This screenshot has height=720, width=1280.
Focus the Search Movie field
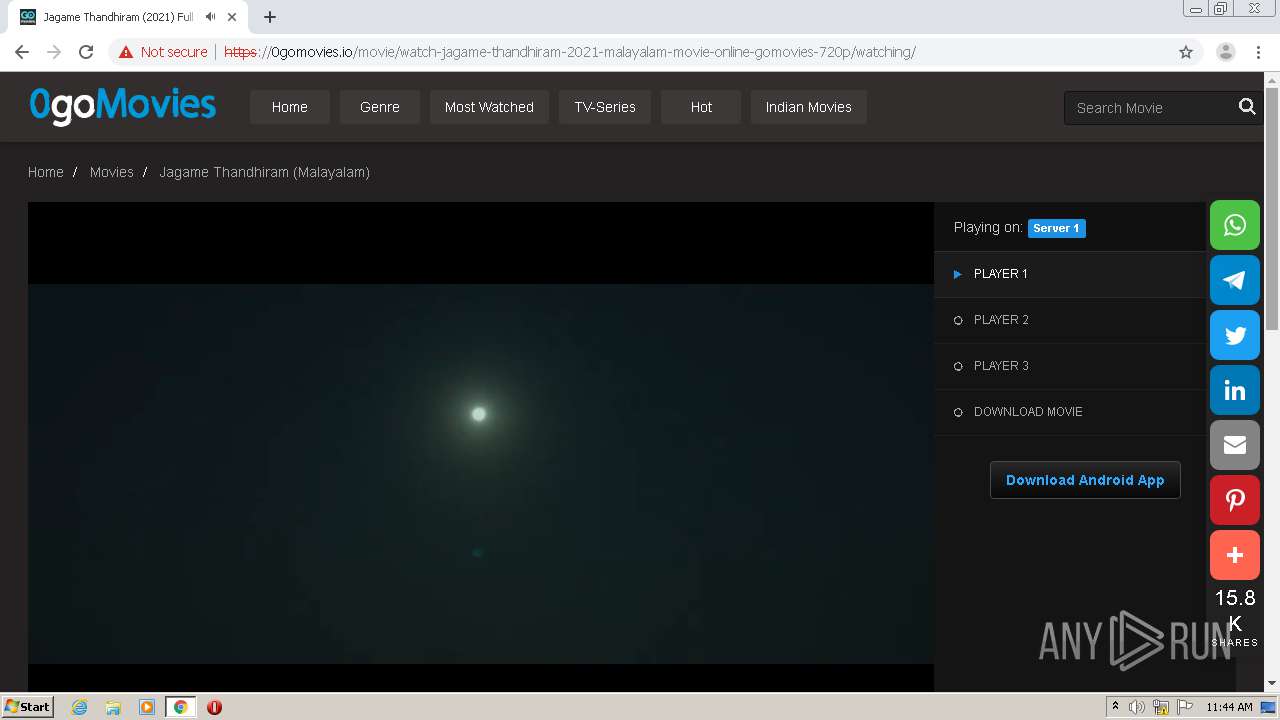click(x=1150, y=107)
